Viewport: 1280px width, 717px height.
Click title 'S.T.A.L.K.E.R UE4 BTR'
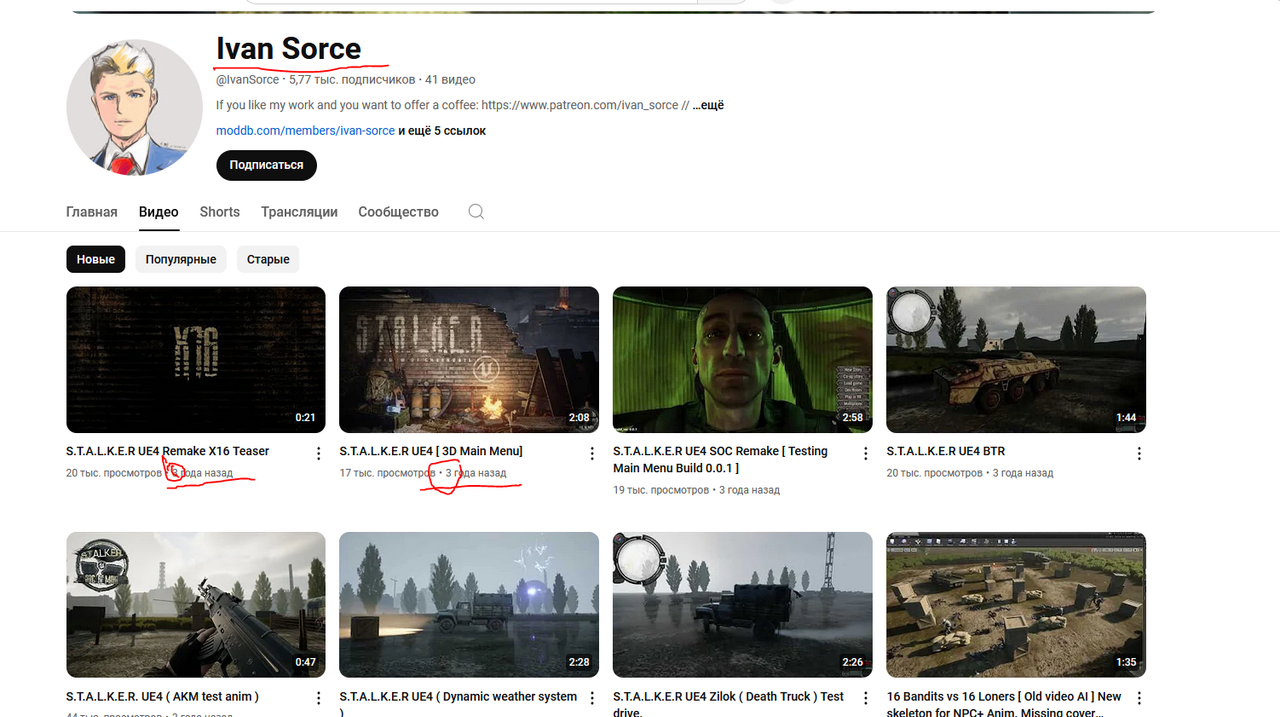(946, 451)
